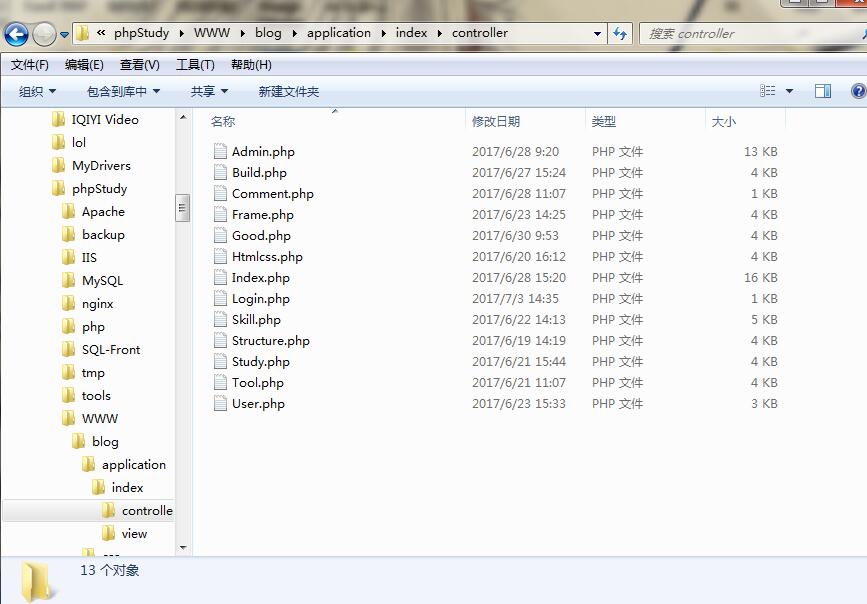Click the 新建文件夹 button
This screenshot has height=604, width=867.
coord(288,92)
